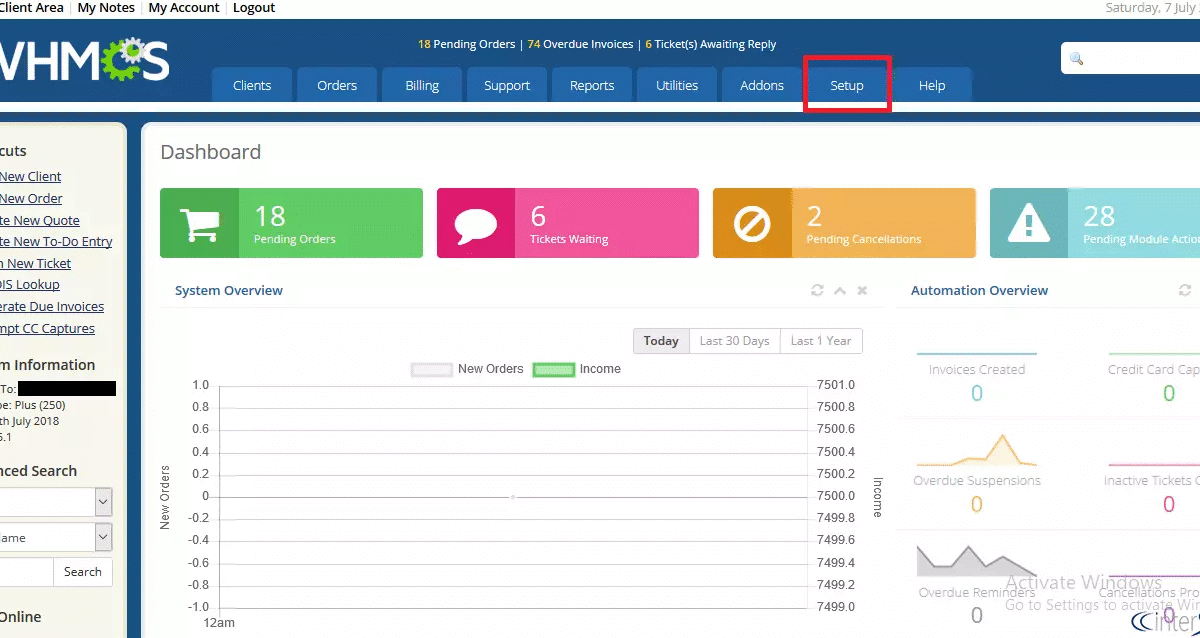Refresh the System Overview widget
Screen dimensions: 1200x638
[x=816, y=290]
